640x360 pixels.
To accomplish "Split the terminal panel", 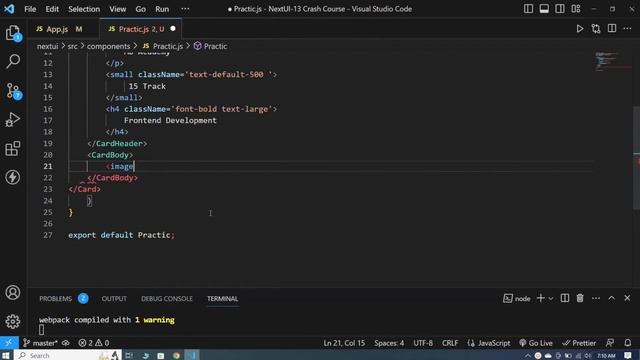I will [x=565, y=298].
